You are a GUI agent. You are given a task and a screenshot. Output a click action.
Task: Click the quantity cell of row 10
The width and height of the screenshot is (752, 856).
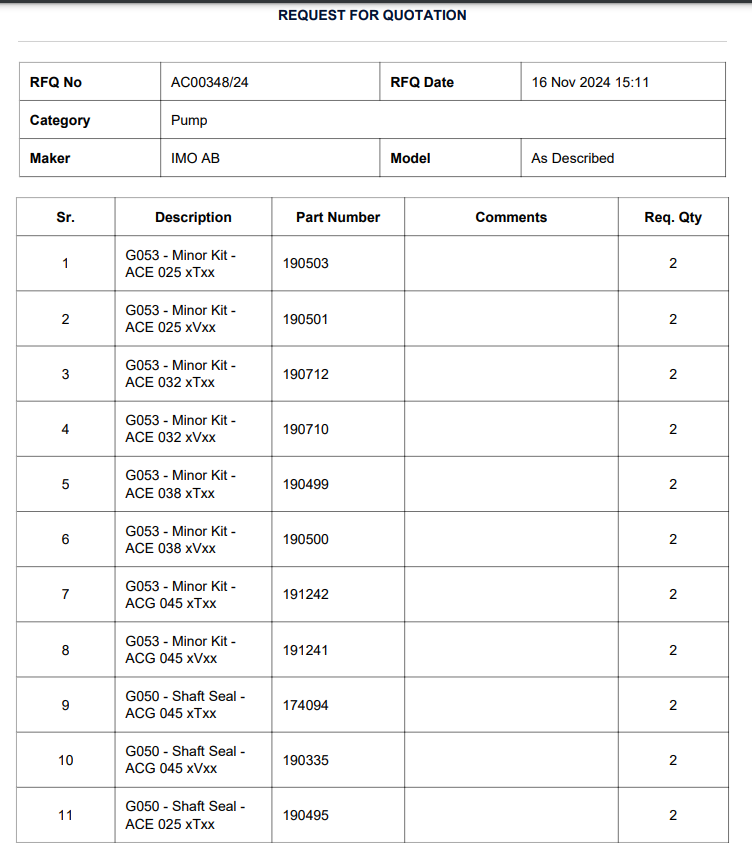click(673, 760)
